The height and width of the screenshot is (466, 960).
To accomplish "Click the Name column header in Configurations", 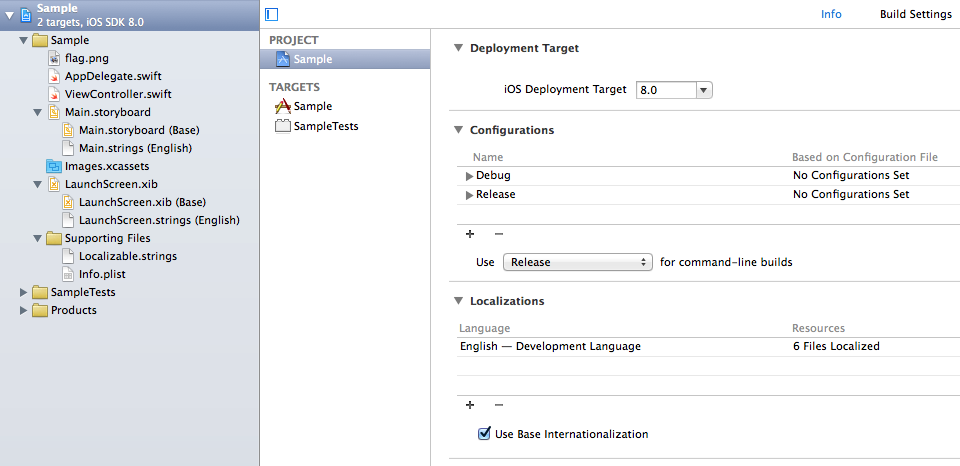I will tap(488, 157).
